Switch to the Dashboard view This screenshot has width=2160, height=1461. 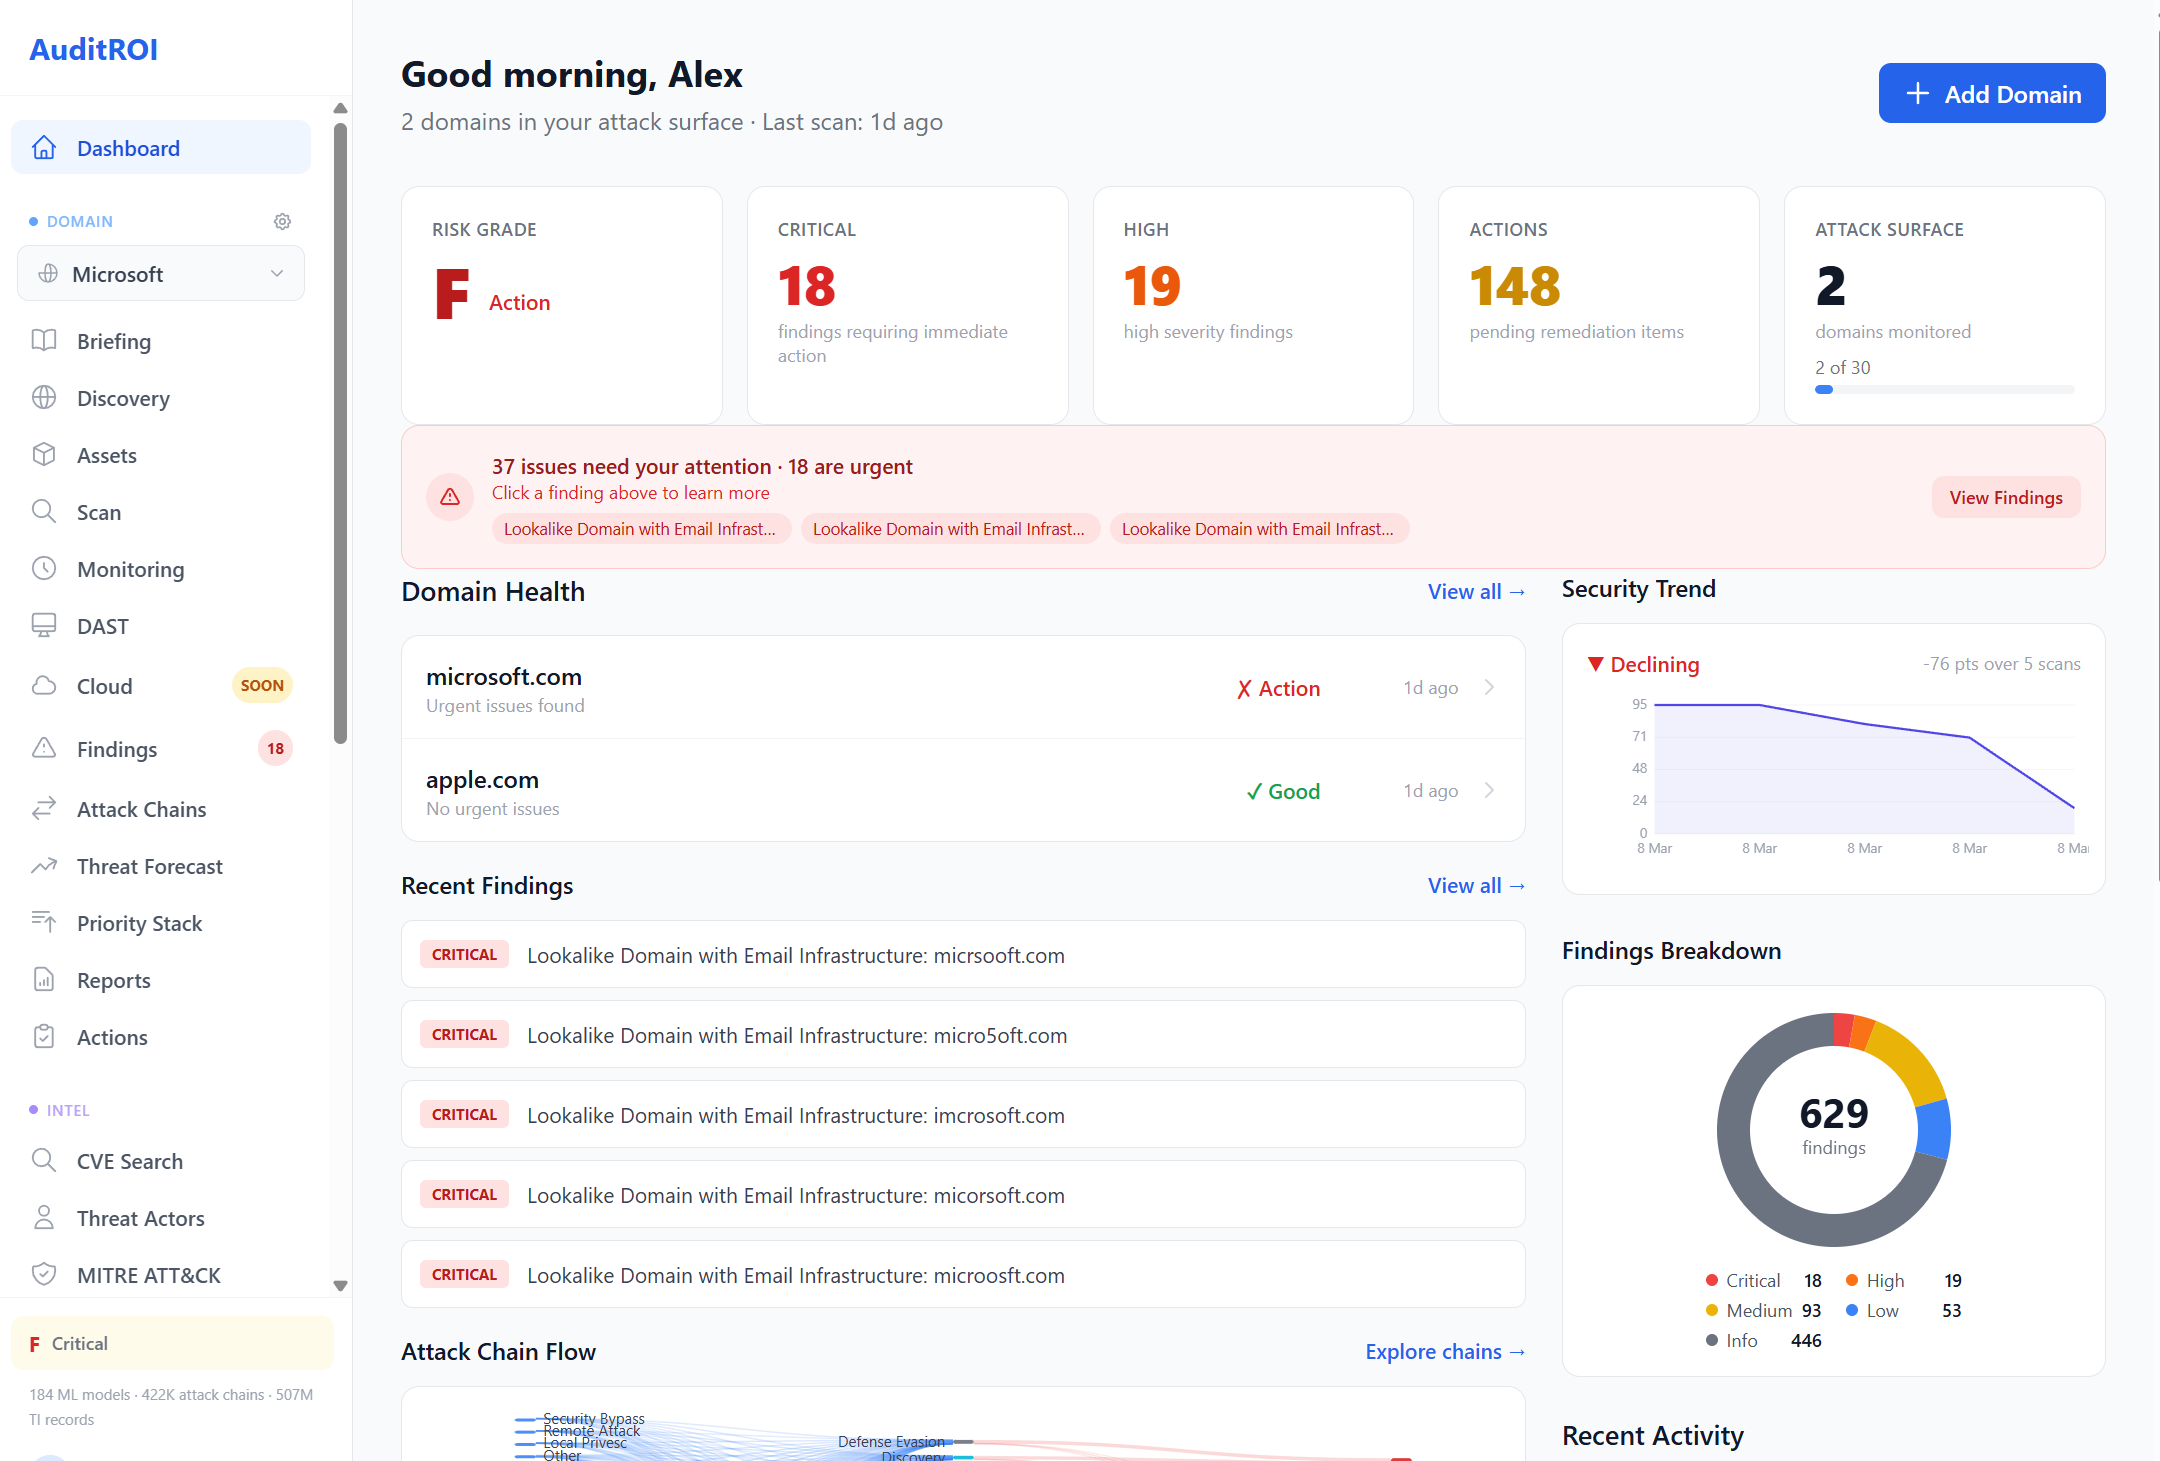[x=128, y=147]
